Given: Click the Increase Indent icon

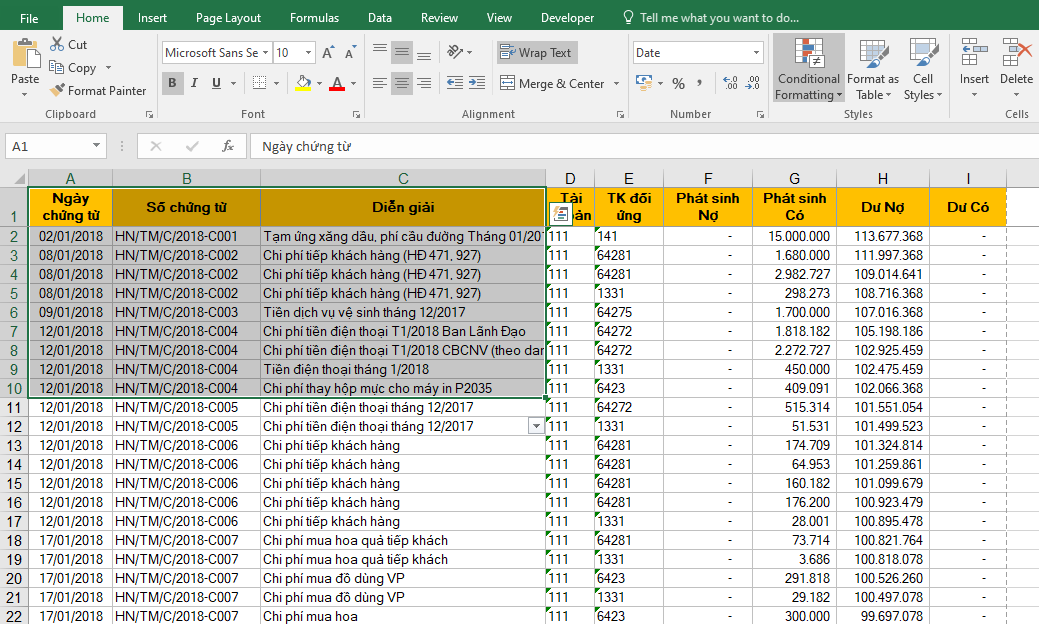Looking at the screenshot, I should [477, 84].
